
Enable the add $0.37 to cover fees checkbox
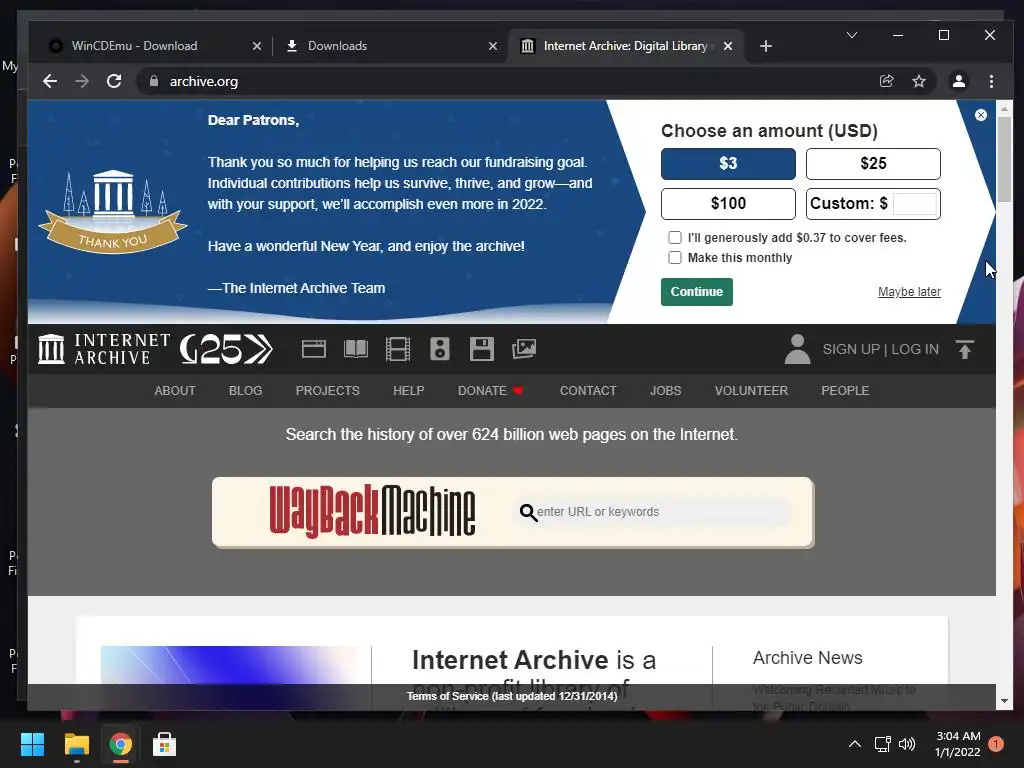tap(675, 238)
